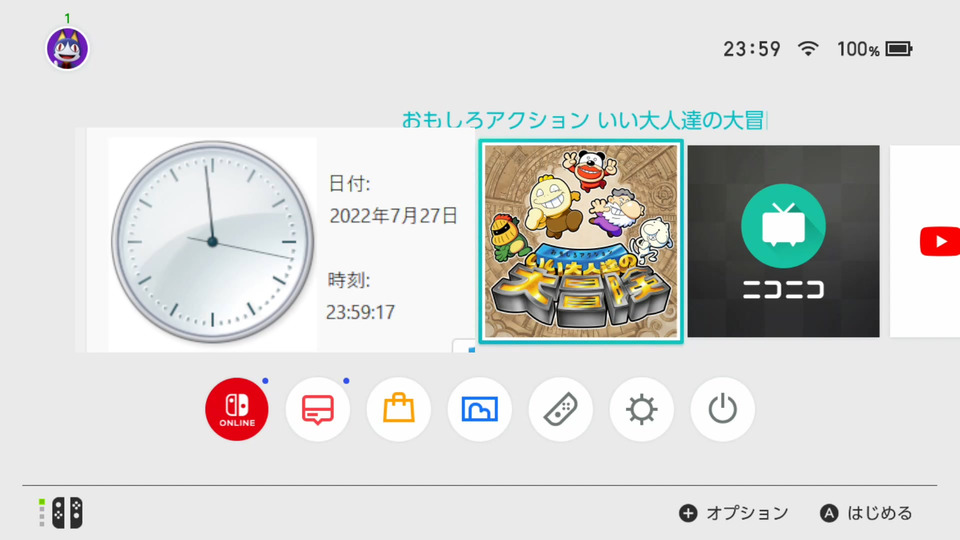Click the scrolling game title text
The height and width of the screenshot is (540, 960).
point(583,120)
